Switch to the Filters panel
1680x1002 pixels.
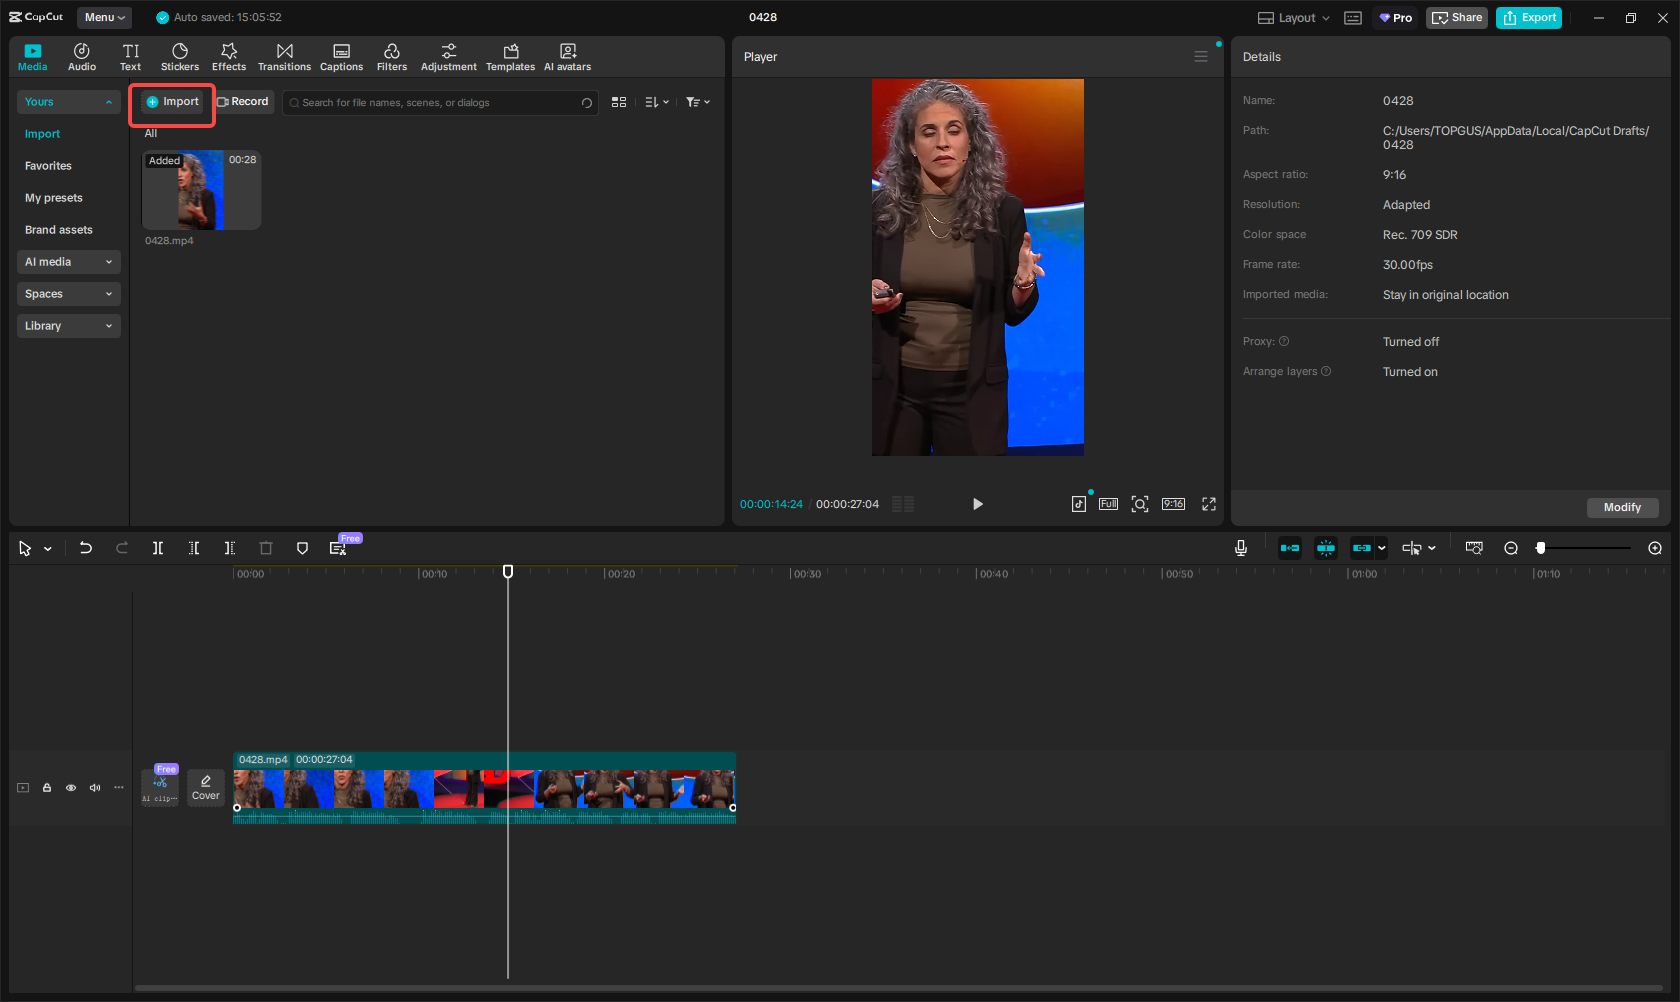[x=392, y=56]
